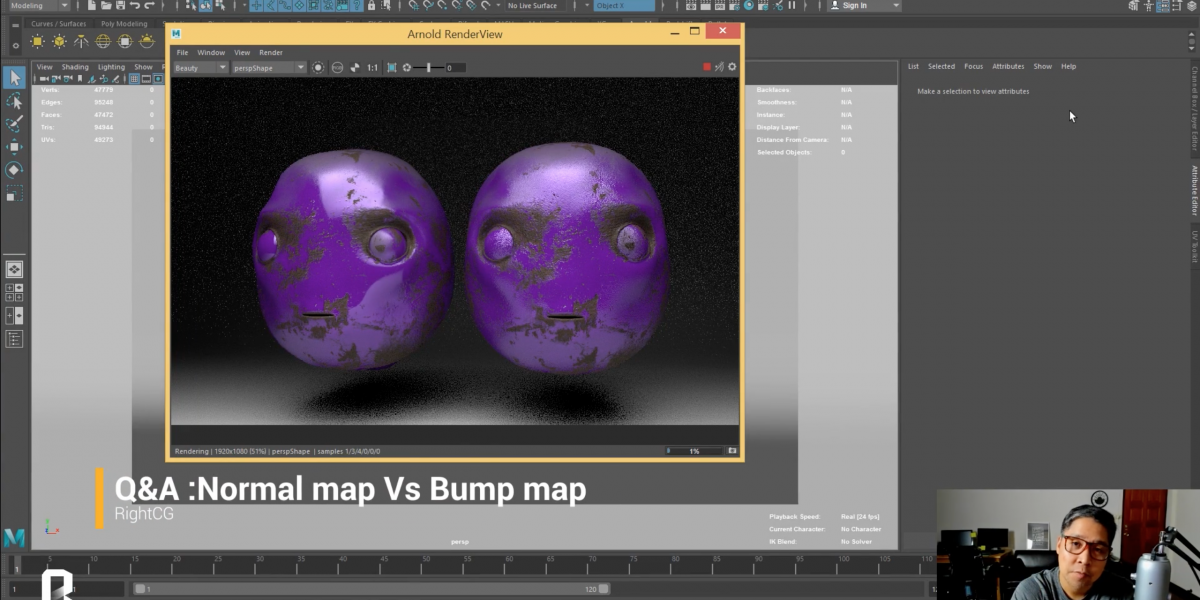
Task: Click the Open Scene folder icon
Action: pos(105,6)
